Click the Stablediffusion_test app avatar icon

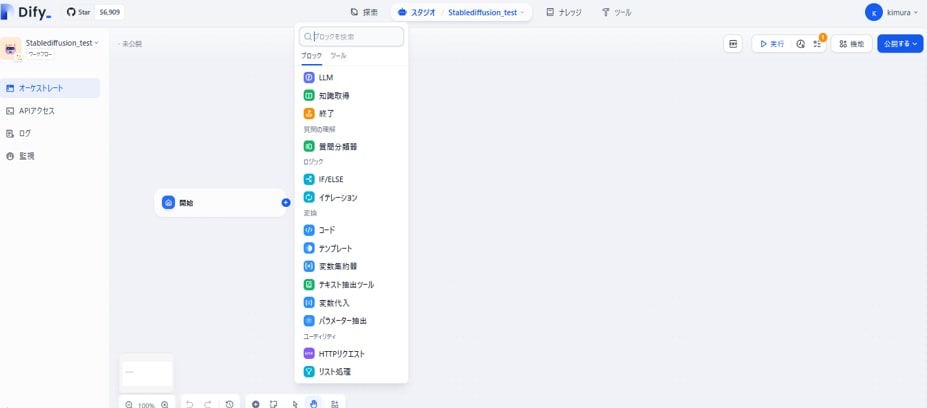click(11, 48)
